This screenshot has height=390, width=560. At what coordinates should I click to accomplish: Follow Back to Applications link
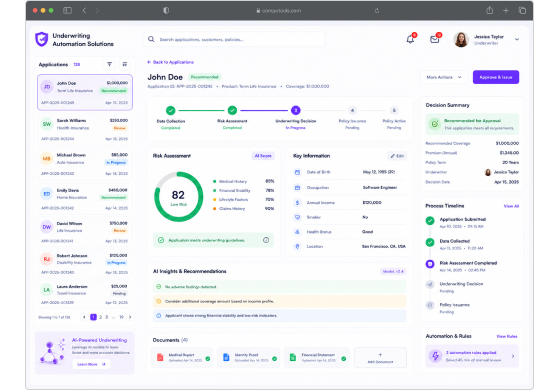click(170, 62)
